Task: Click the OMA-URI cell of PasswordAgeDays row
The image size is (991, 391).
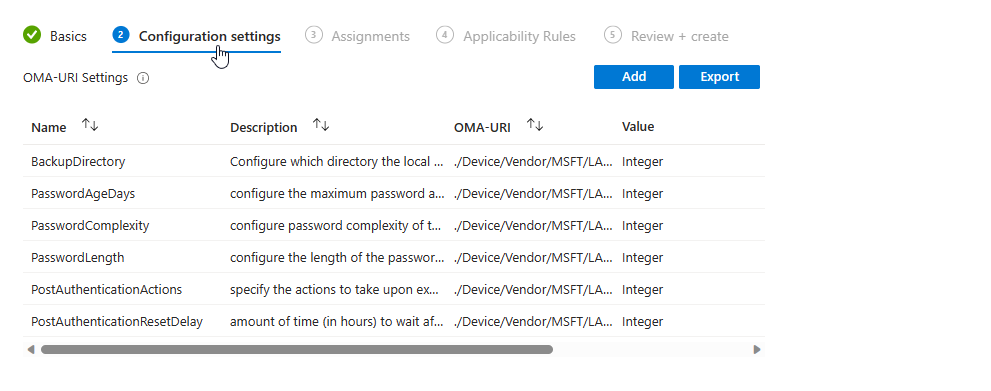Action: (x=533, y=193)
